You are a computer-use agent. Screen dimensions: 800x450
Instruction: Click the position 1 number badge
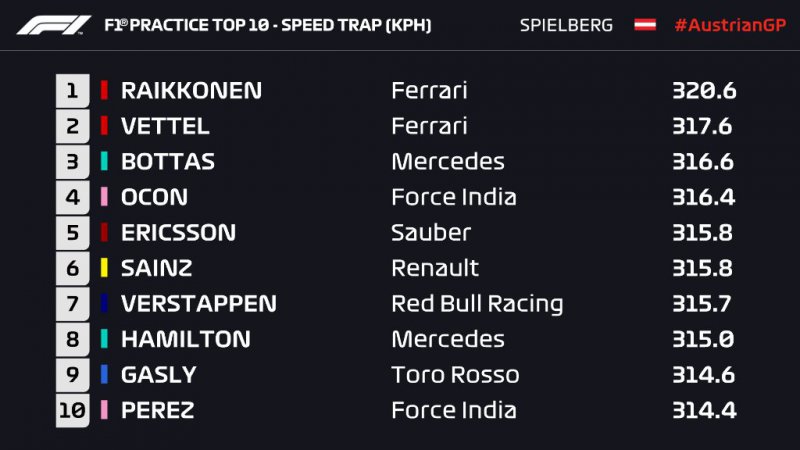tap(72, 91)
